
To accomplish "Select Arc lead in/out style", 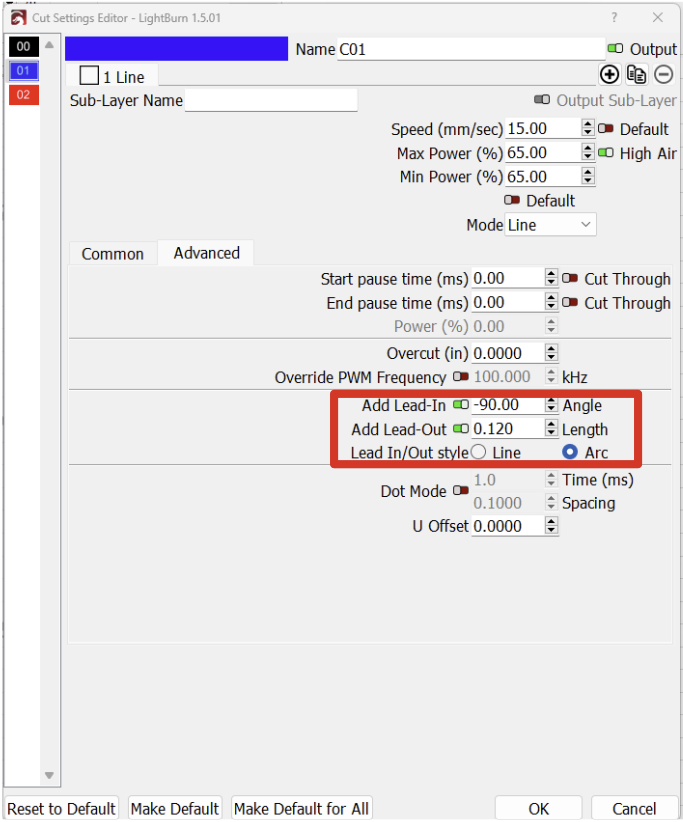I will coord(570,452).
